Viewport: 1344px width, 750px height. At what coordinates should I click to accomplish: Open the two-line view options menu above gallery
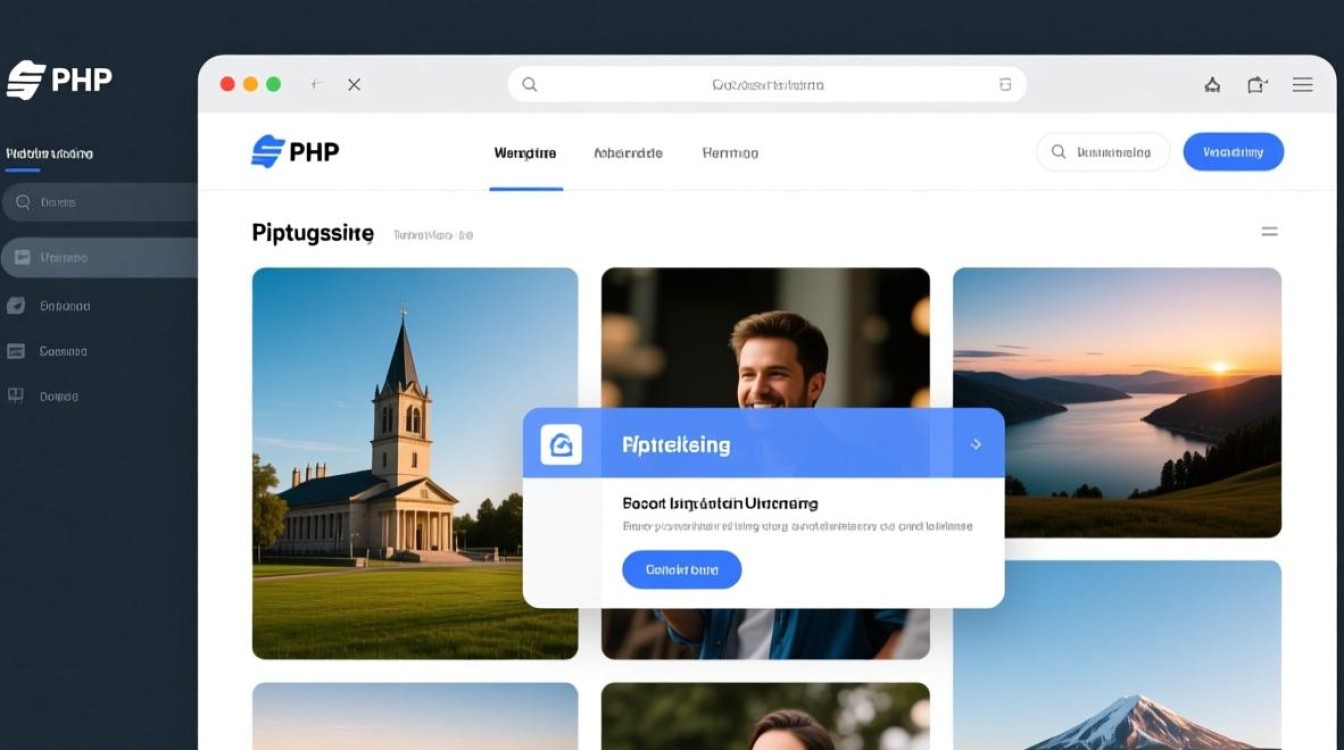[1269, 232]
